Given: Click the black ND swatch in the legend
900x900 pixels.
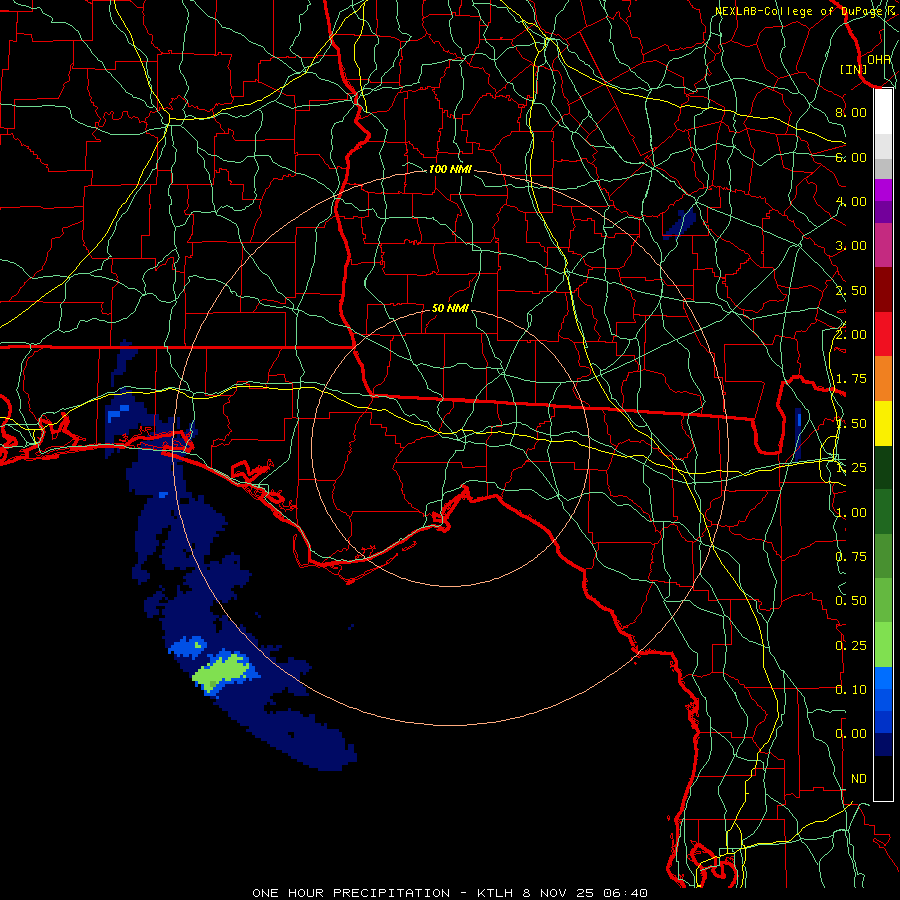Looking at the screenshot, I should [883, 778].
